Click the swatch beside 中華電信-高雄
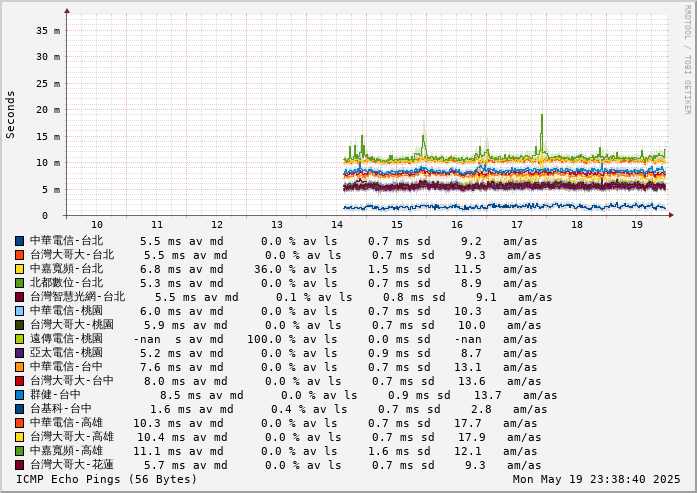 (x=20, y=423)
